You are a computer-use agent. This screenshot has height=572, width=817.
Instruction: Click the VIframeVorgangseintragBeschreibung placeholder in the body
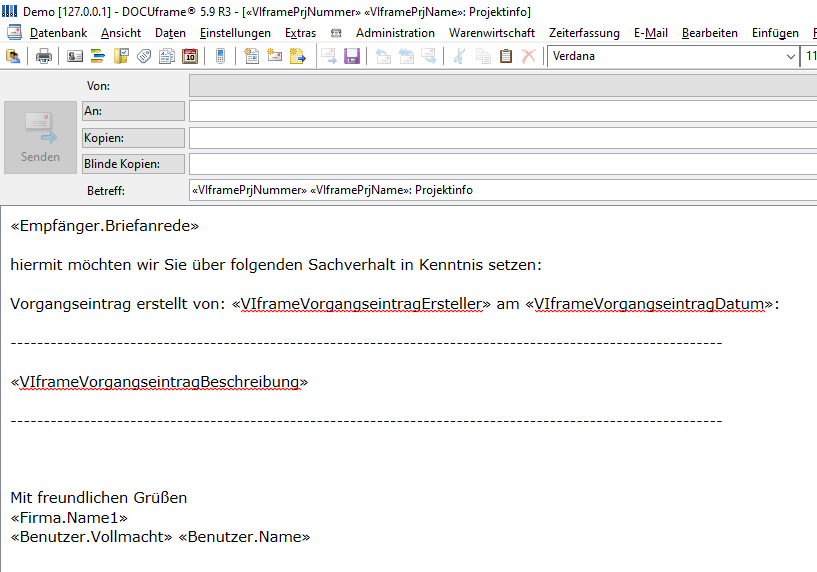point(159,382)
